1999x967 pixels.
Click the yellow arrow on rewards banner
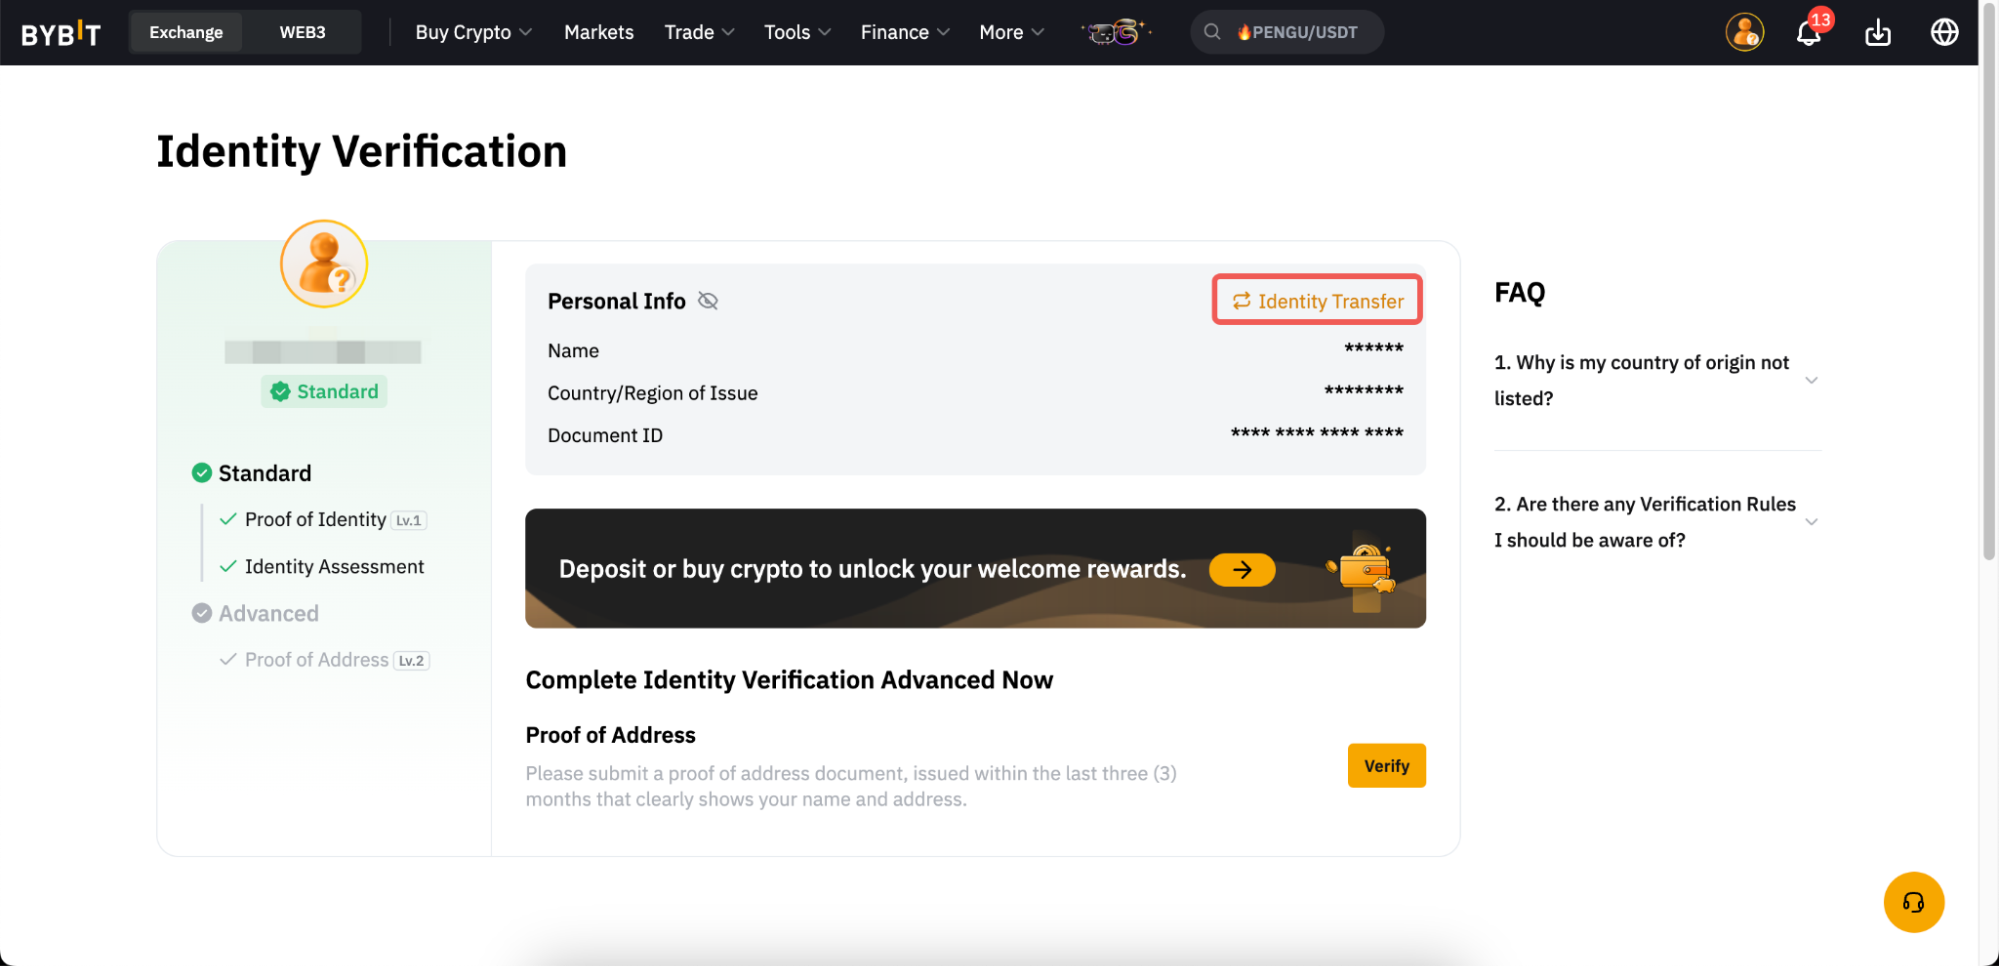(x=1241, y=569)
